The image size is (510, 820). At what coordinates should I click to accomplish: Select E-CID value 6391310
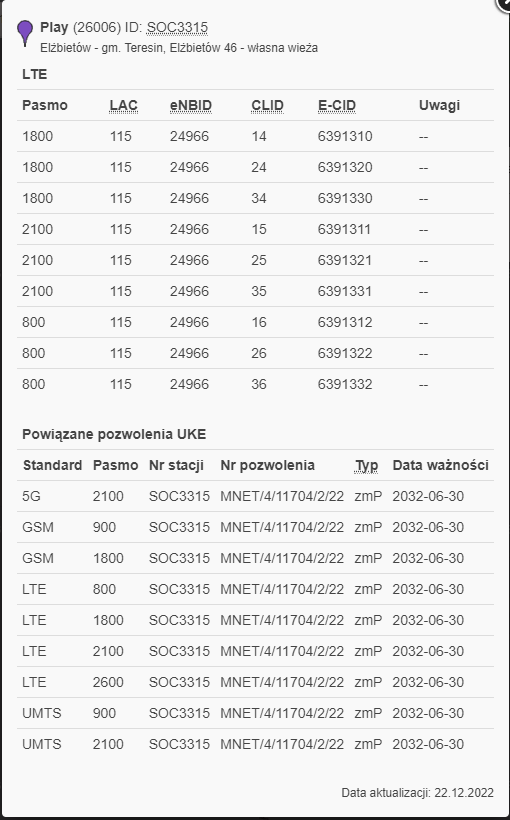(345, 136)
